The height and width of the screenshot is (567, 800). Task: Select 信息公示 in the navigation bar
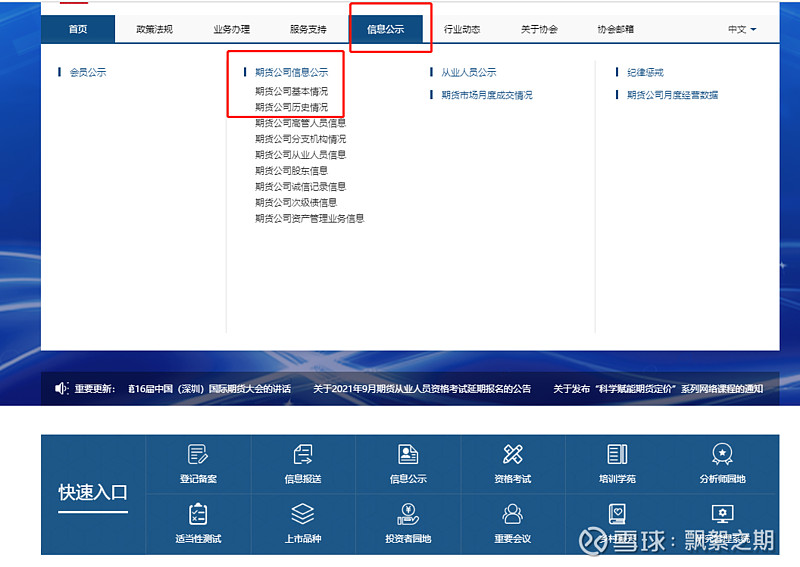[x=385, y=29]
